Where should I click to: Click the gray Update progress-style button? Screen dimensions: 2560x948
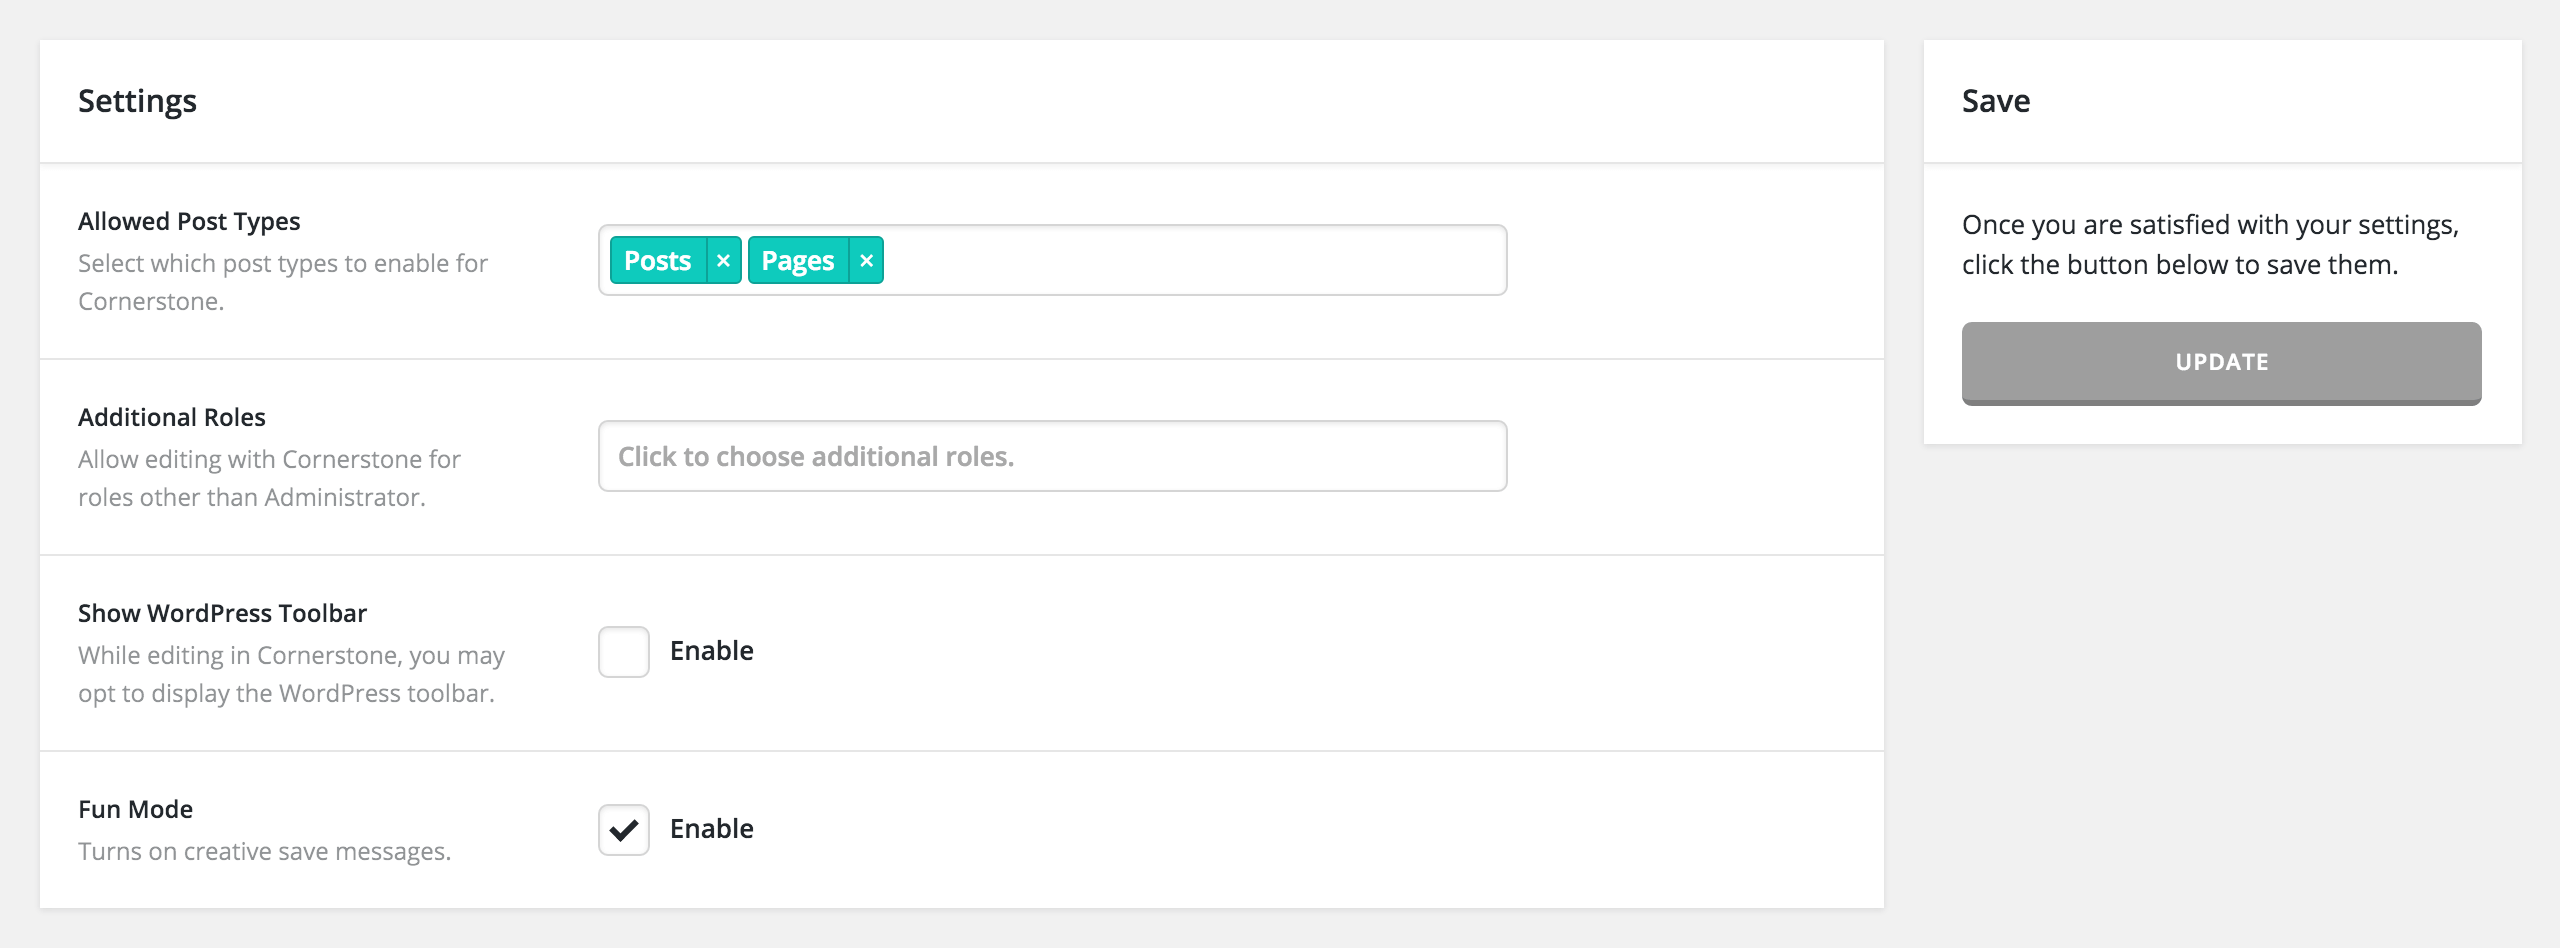pyautogui.click(x=2221, y=363)
